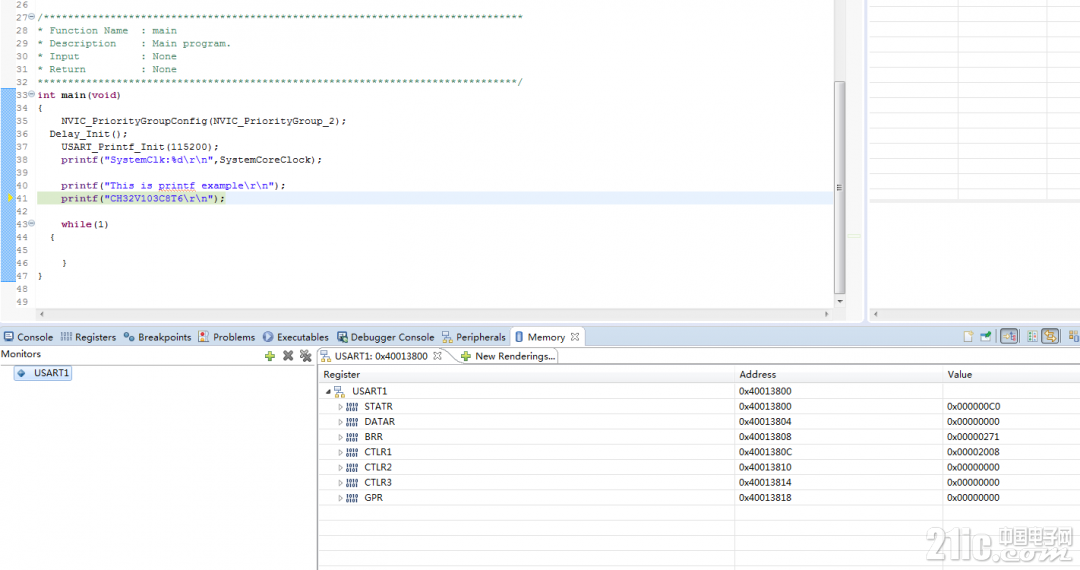Expand the BRR register row
Viewport: 1080px width, 570px height.
coord(340,437)
